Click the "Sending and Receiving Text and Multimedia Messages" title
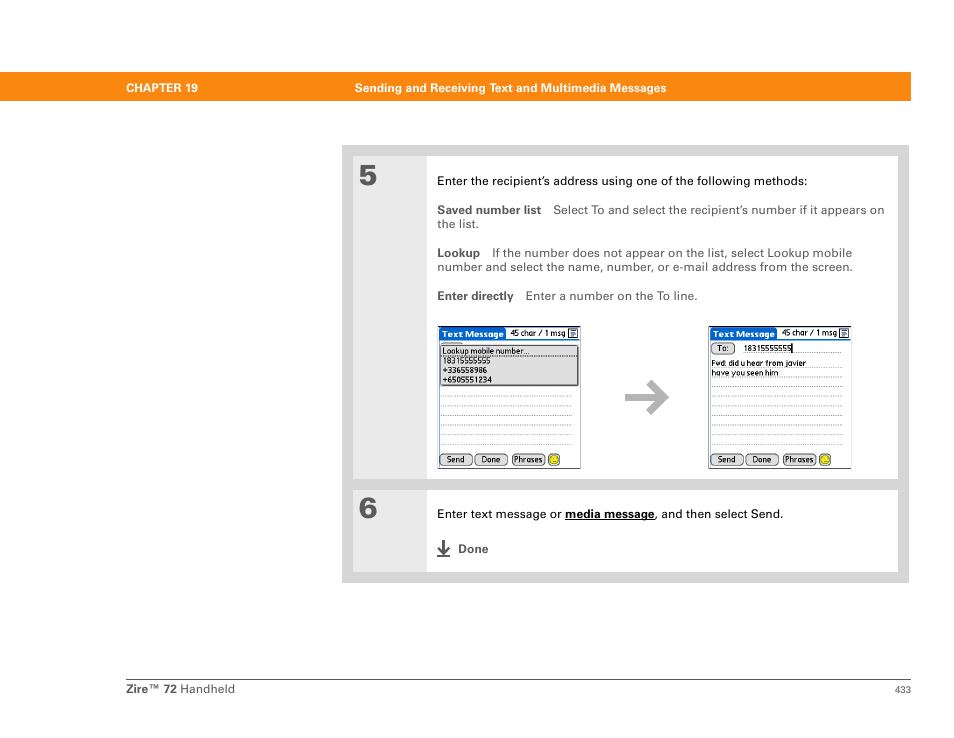The height and width of the screenshot is (738, 954). click(x=510, y=88)
